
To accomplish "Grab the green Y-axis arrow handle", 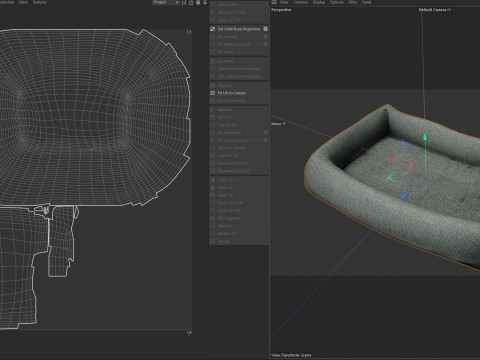I will click(425, 137).
